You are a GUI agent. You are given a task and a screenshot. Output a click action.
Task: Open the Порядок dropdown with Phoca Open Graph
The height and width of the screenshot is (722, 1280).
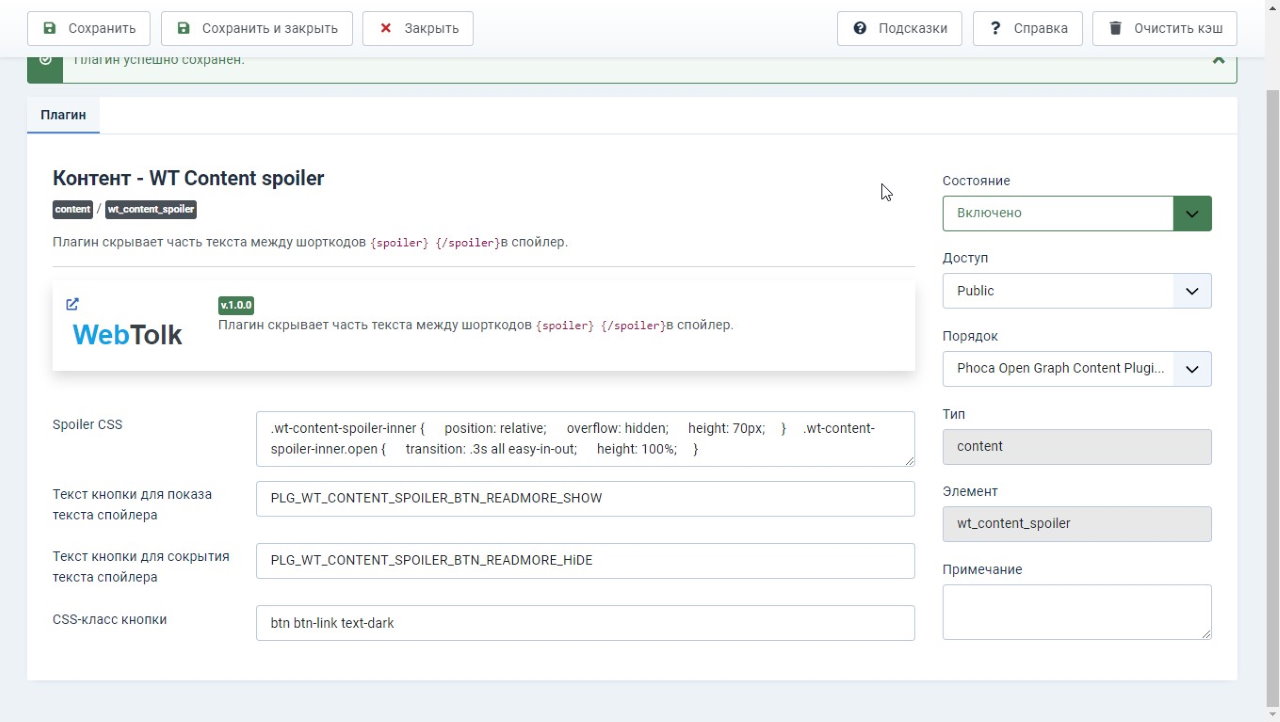[x=1077, y=369]
